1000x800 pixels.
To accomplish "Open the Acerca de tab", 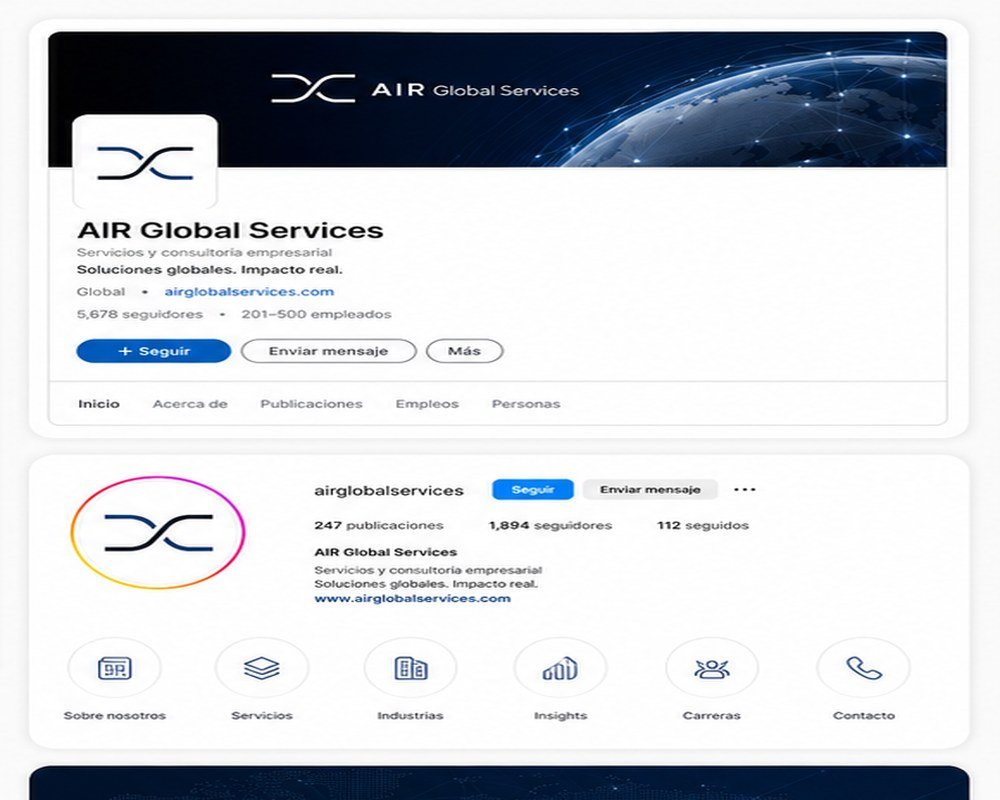I will tap(190, 404).
